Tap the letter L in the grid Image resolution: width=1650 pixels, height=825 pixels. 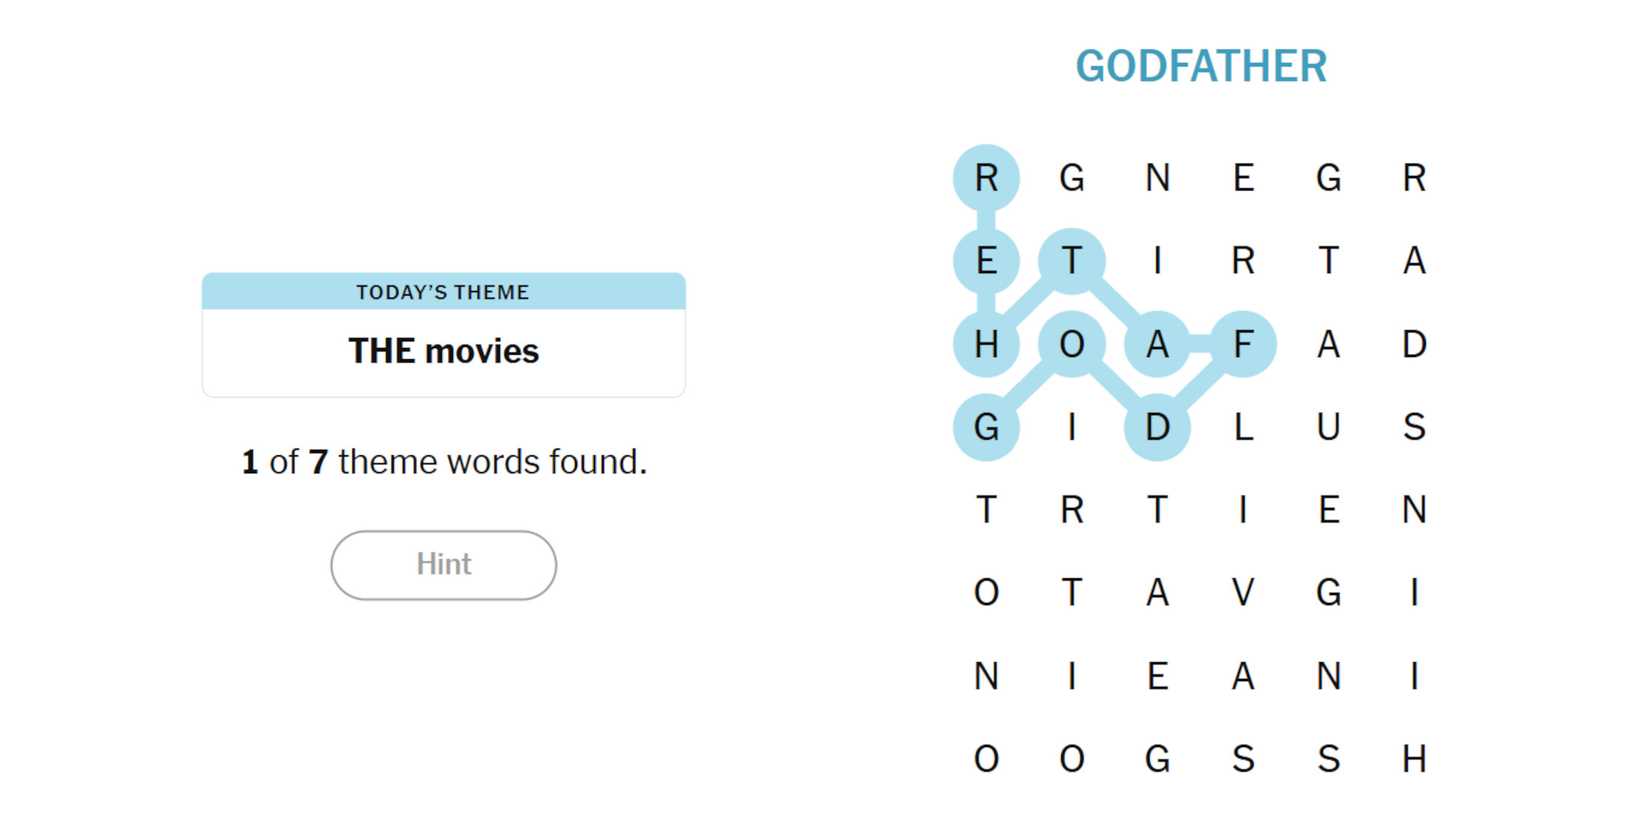tap(1243, 427)
